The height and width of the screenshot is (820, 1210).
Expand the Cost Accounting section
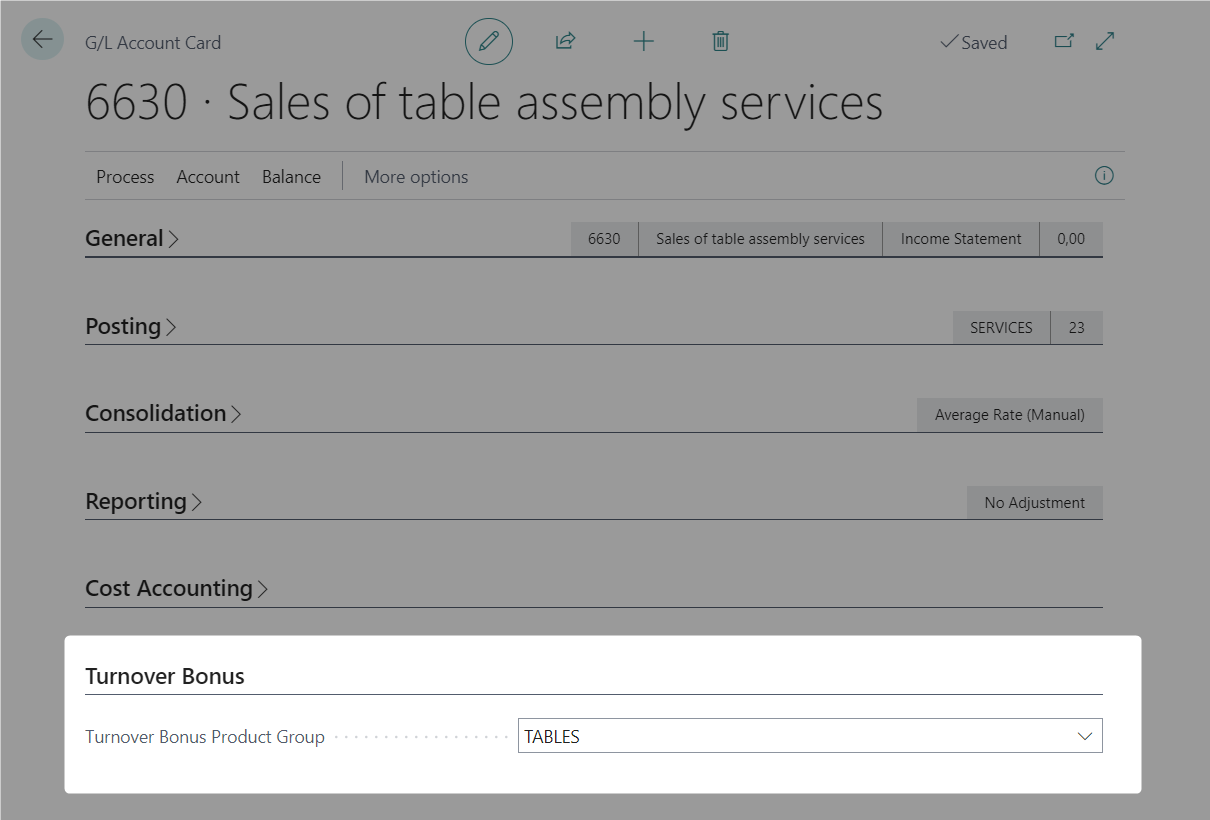point(176,589)
